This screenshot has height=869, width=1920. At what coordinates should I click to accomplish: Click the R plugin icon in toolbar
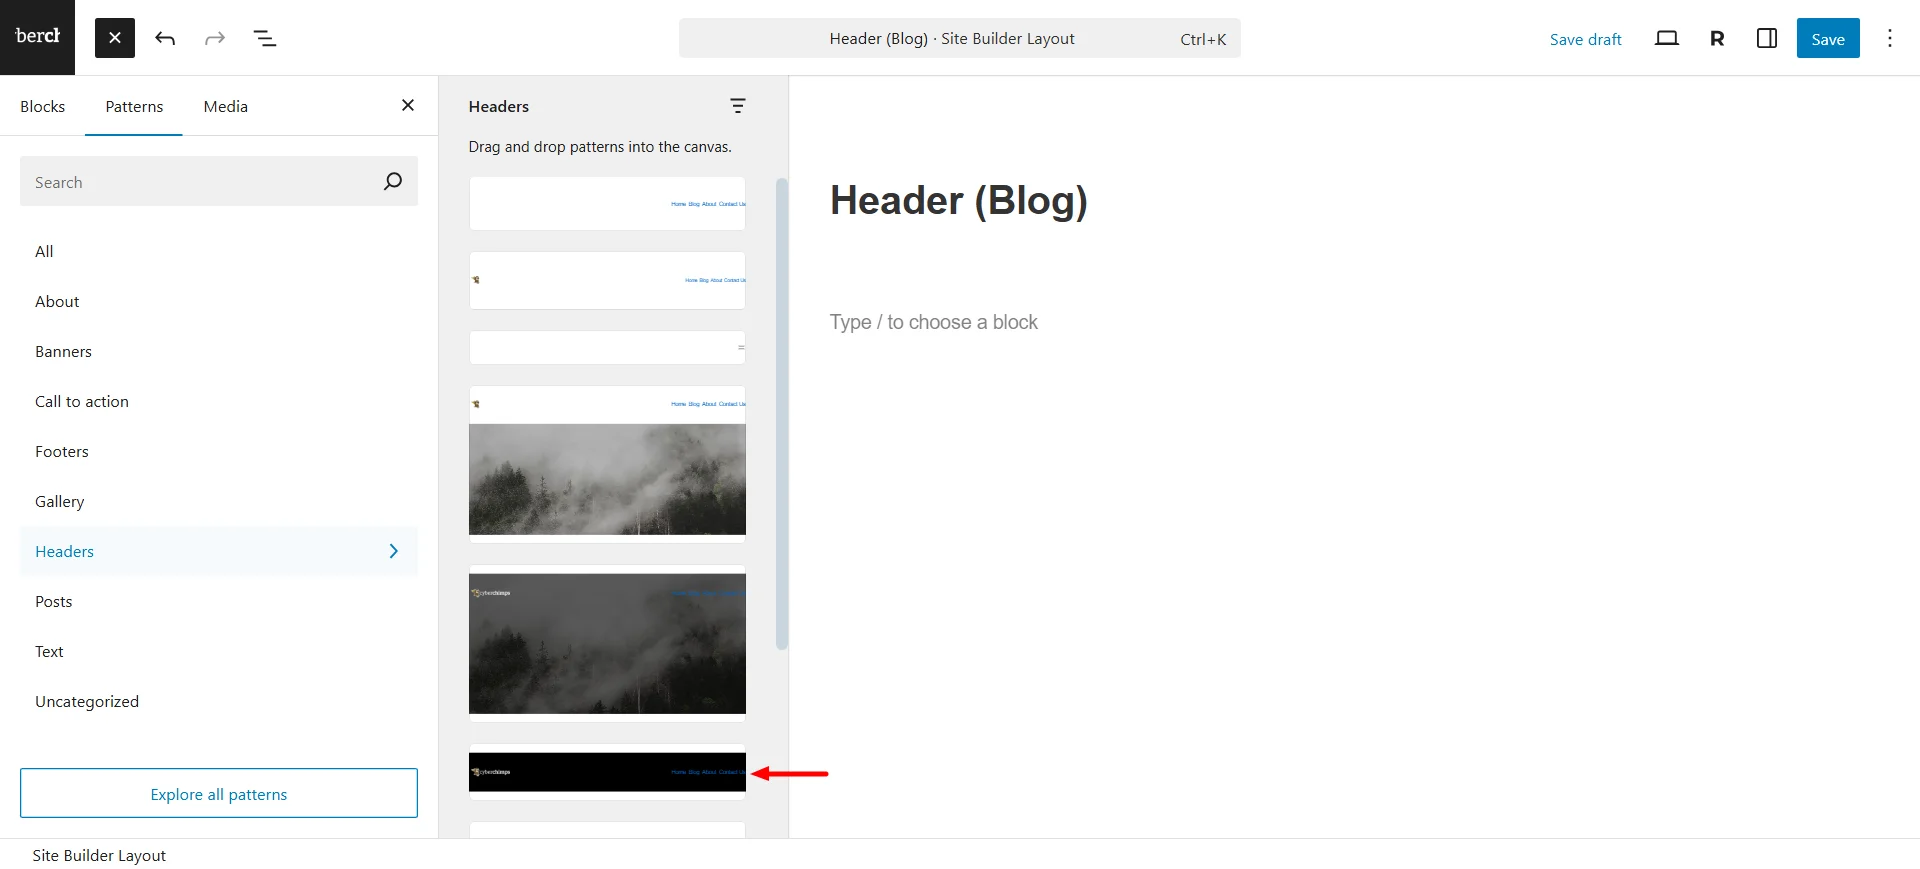click(x=1717, y=38)
